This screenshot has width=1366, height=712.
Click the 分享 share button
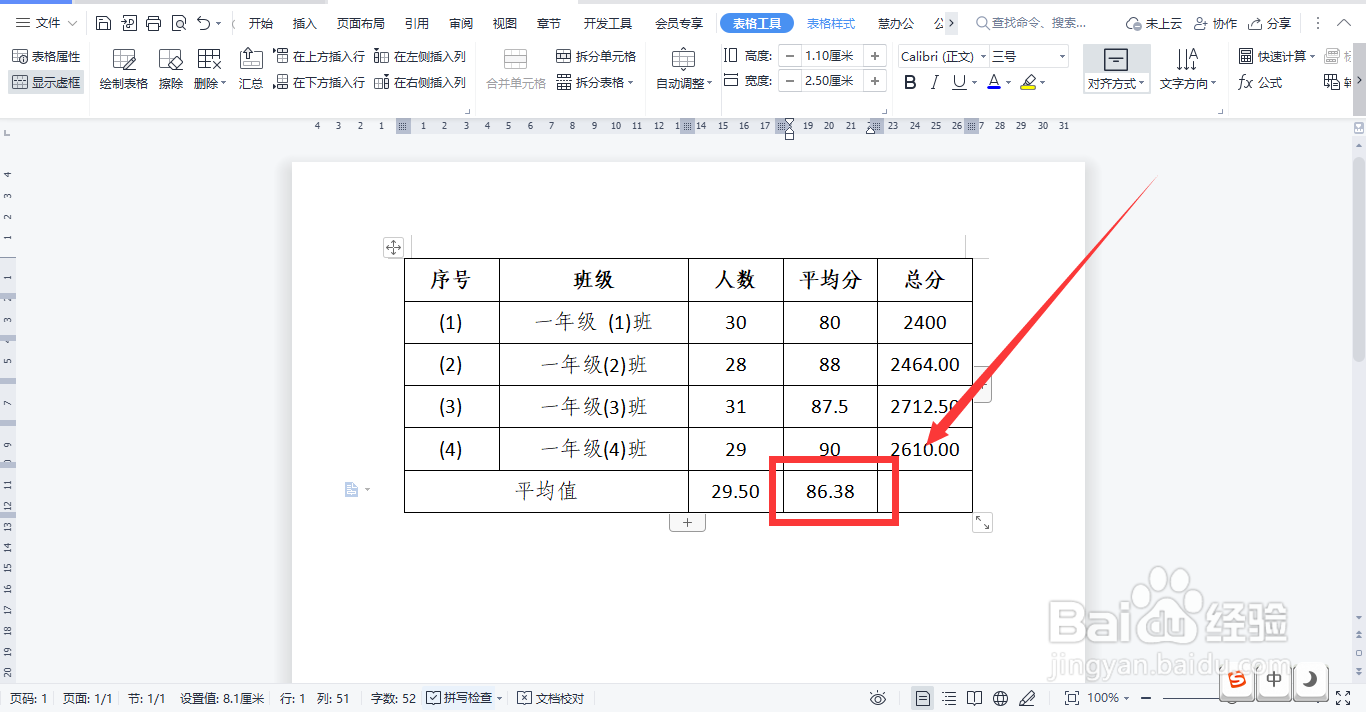click(1271, 23)
